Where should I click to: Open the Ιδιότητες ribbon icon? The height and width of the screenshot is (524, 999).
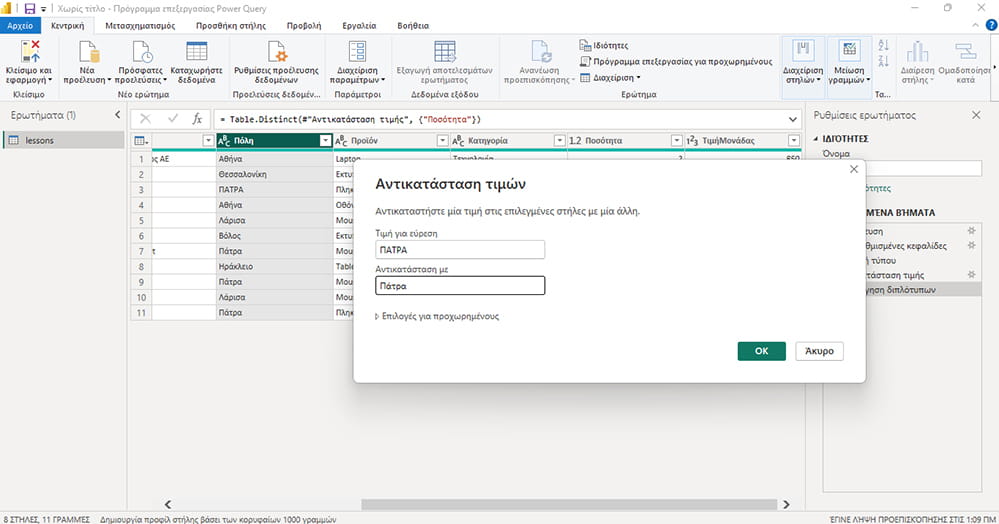coord(585,45)
